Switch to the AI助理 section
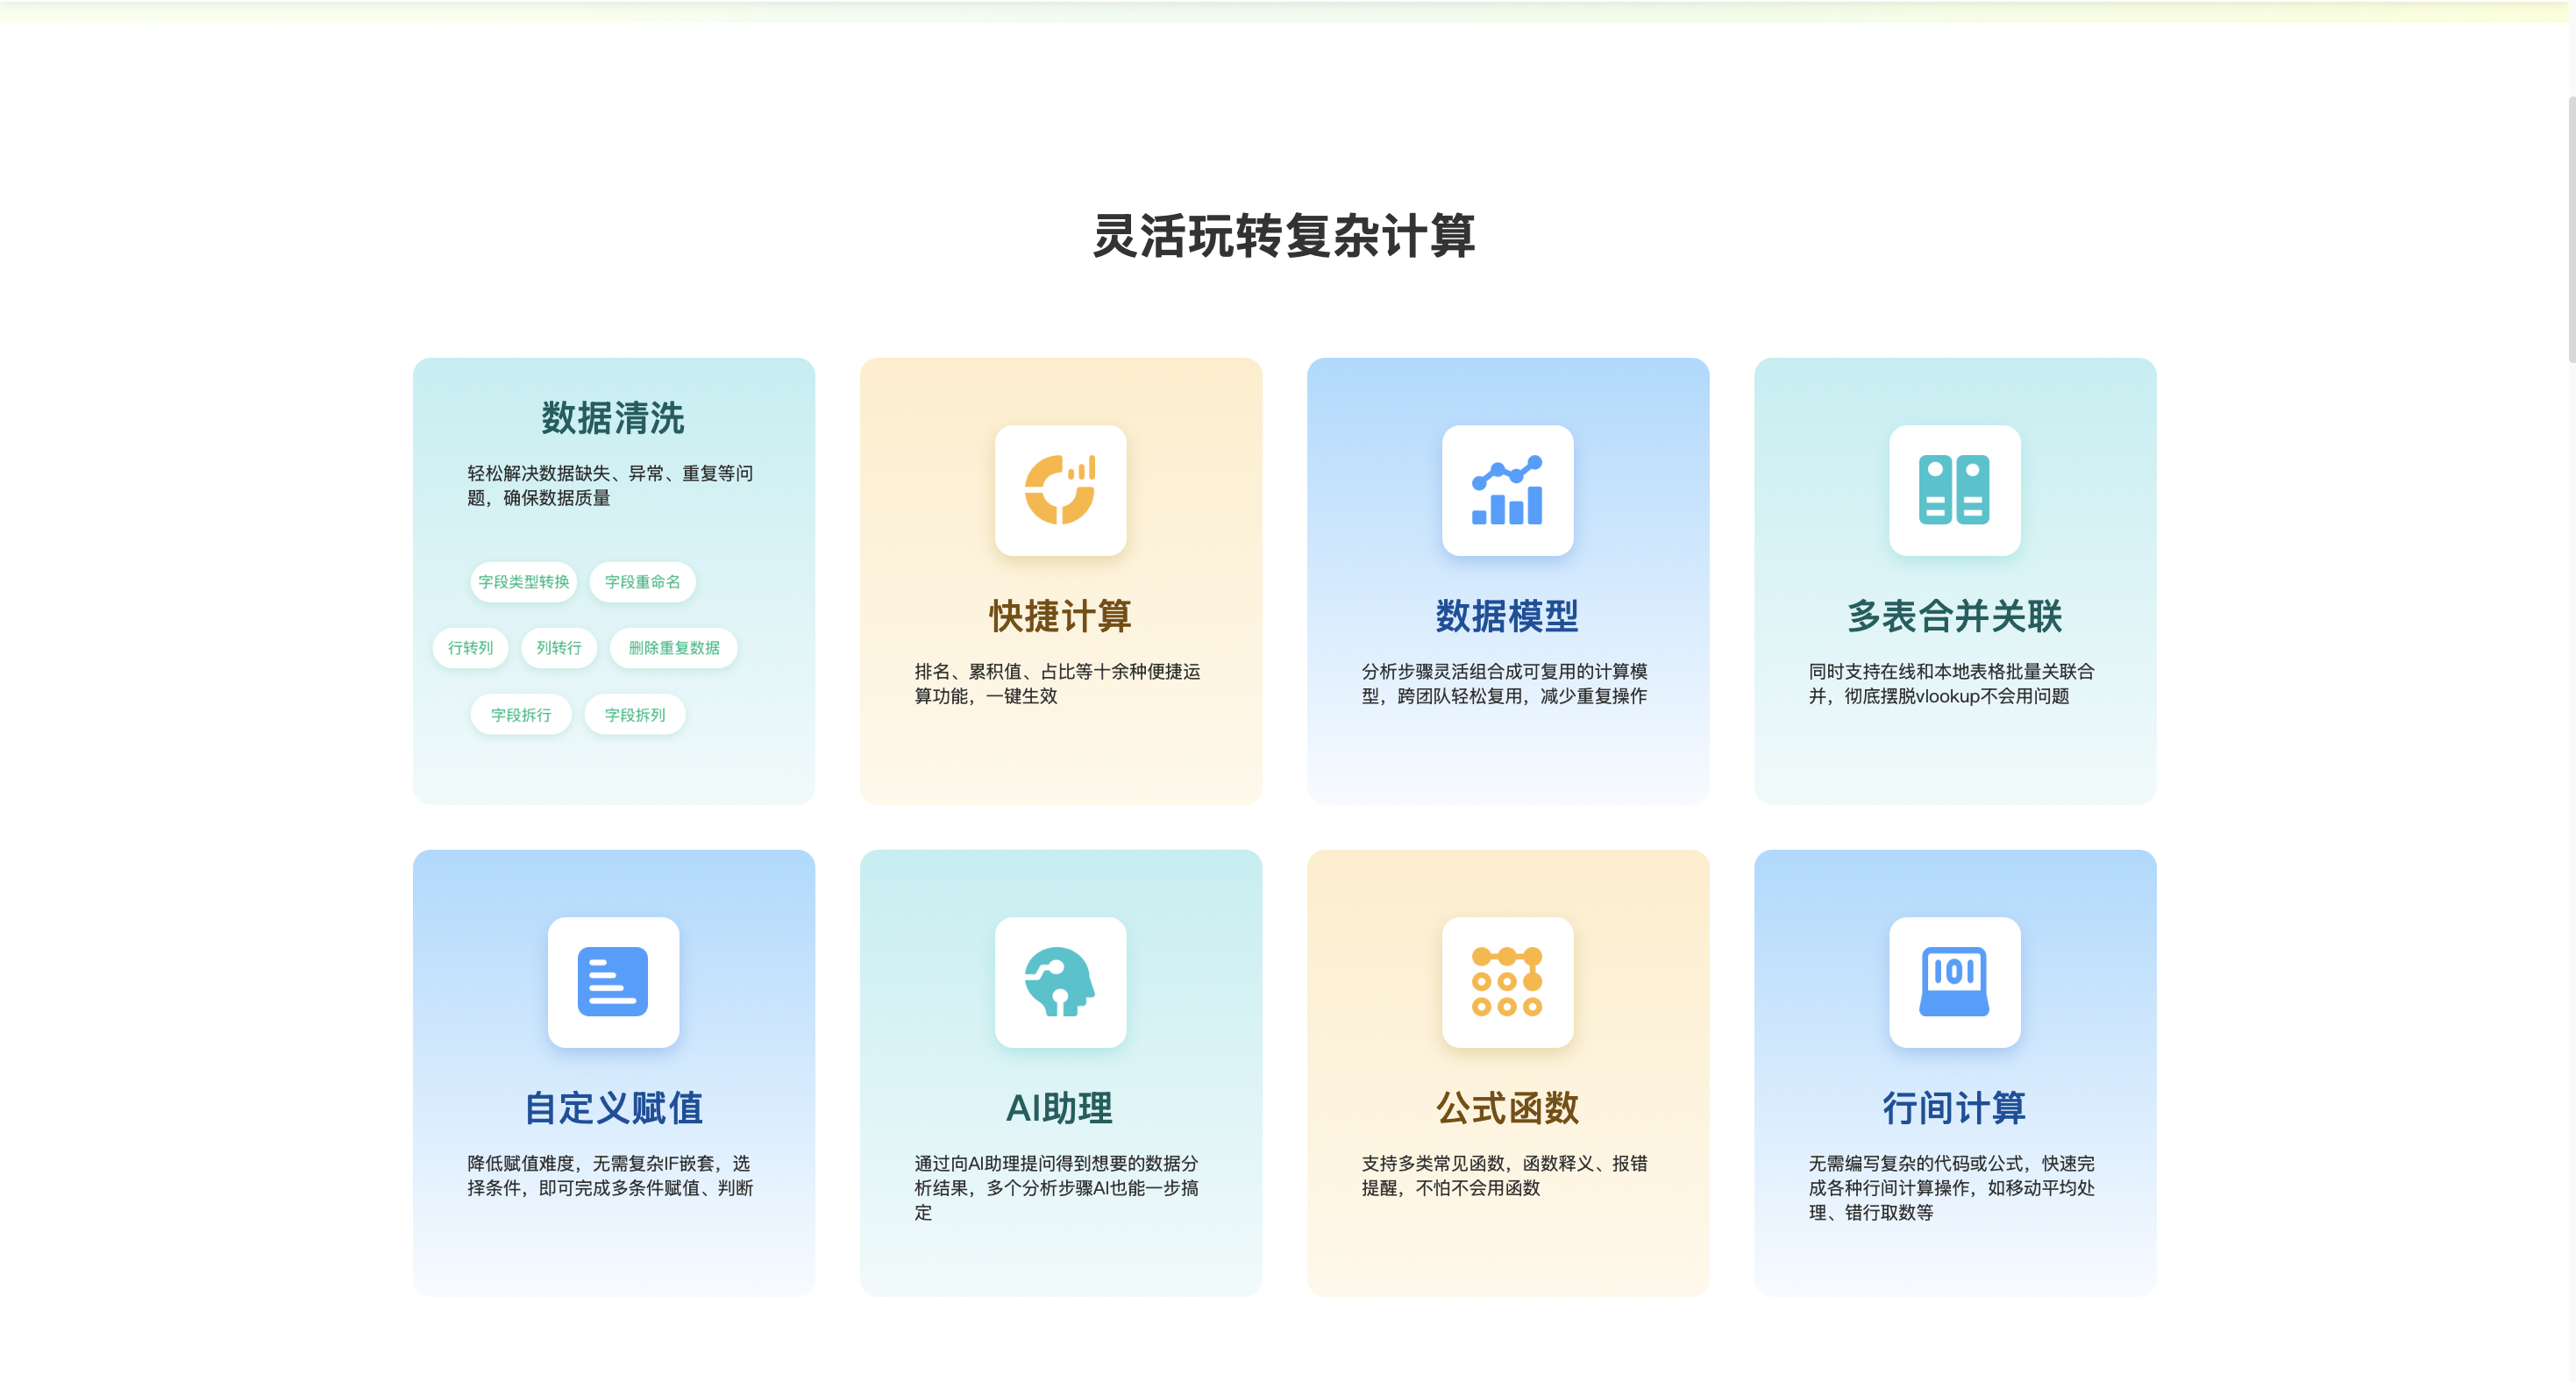2576x1382 pixels. (x=1060, y=1107)
